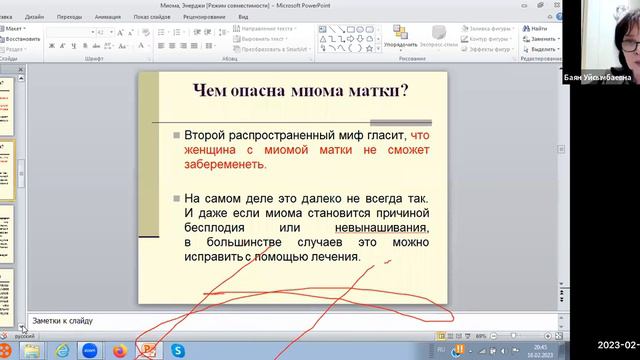This screenshot has width=640, height=360.
Task: Align text left
Action: pyautogui.click(x=161, y=46)
